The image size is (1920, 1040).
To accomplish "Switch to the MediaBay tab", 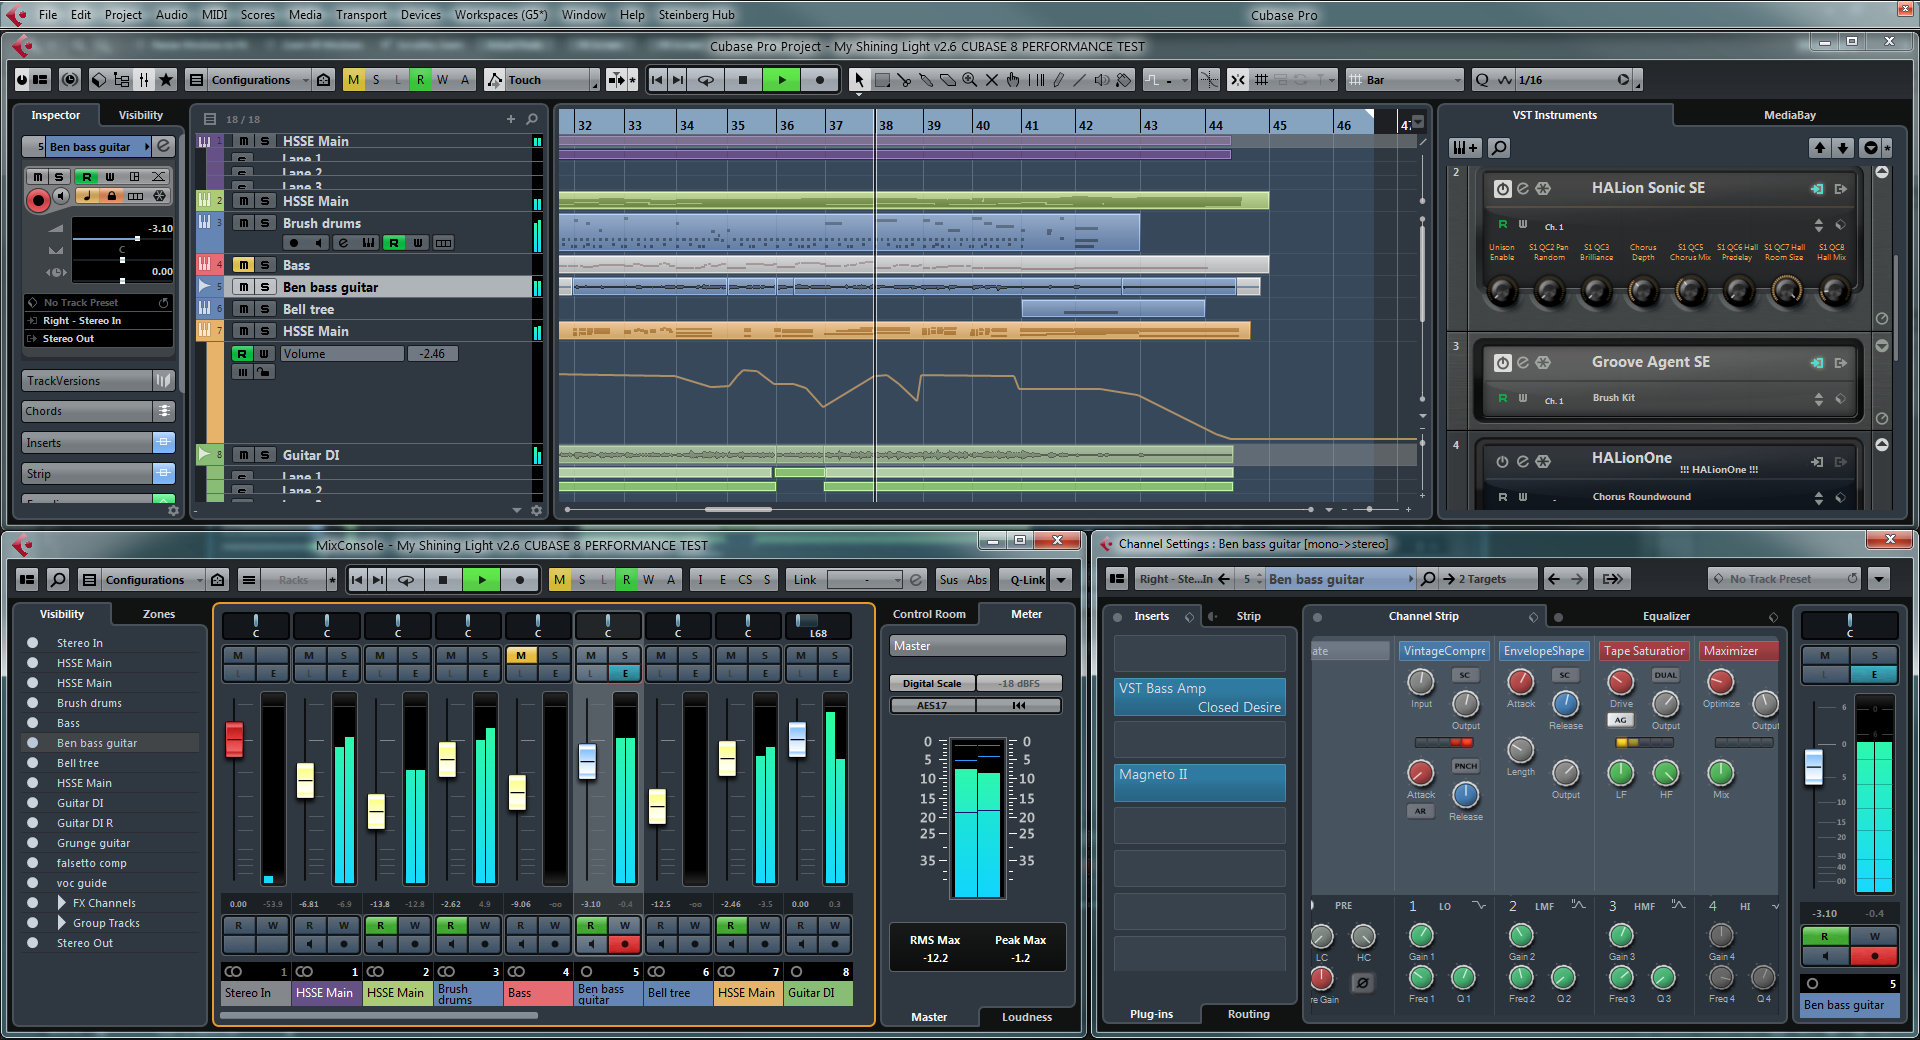I will click(x=1789, y=115).
